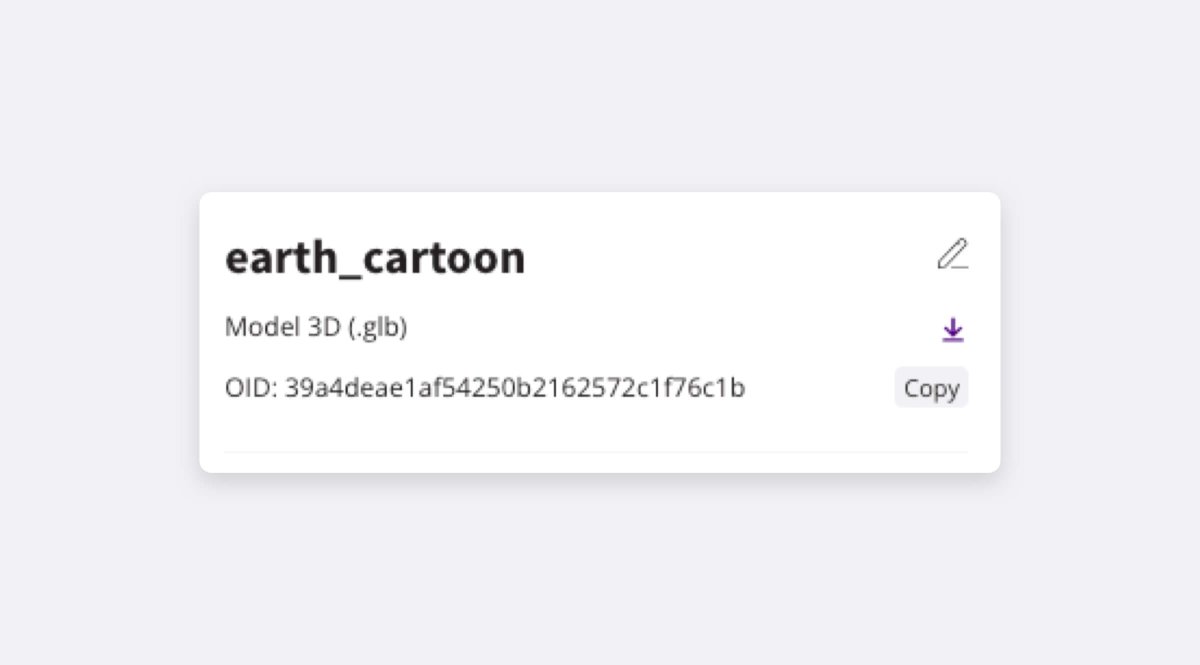Copy the OID value 39a4deae1af54250b2162572c1f76c1b

931,387
